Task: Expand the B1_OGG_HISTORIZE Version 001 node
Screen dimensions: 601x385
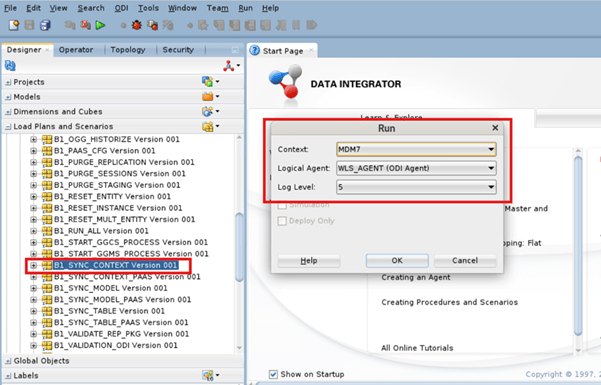Action: pyautogui.click(x=33, y=139)
